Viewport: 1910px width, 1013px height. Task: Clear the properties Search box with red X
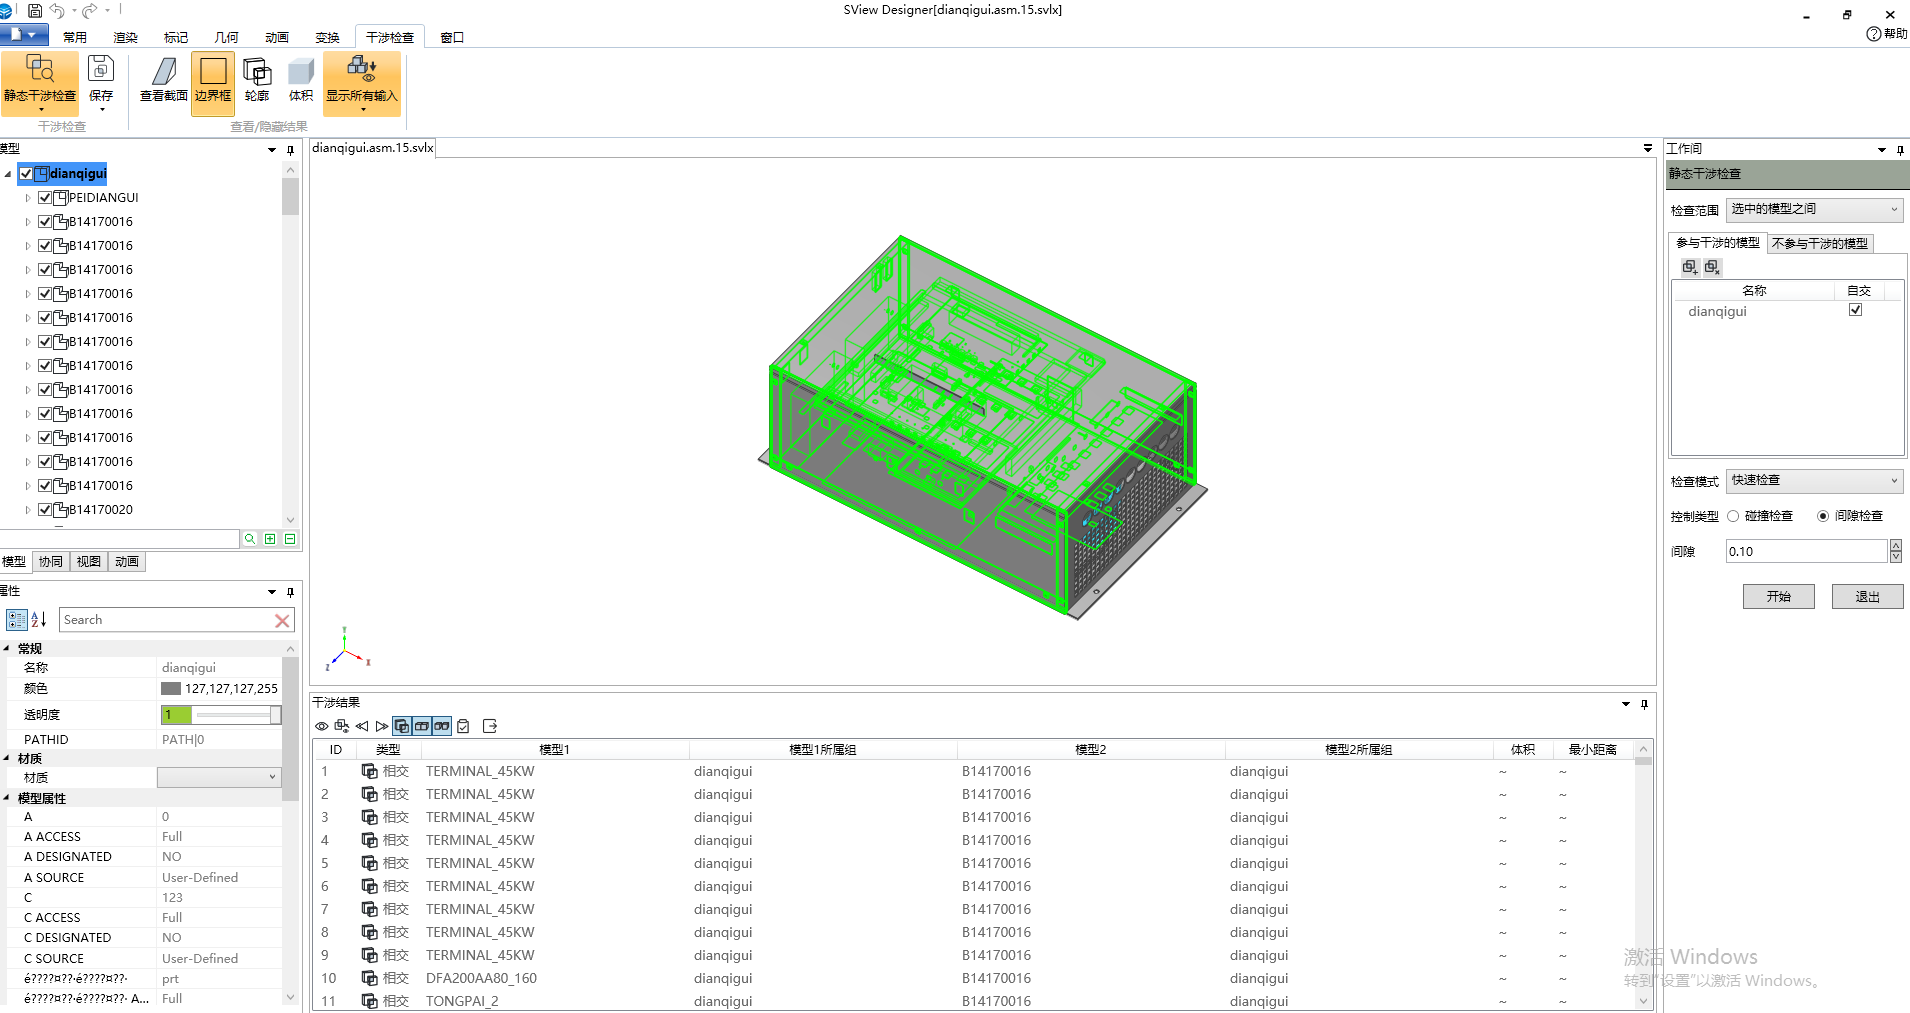[x=282, y=621]
